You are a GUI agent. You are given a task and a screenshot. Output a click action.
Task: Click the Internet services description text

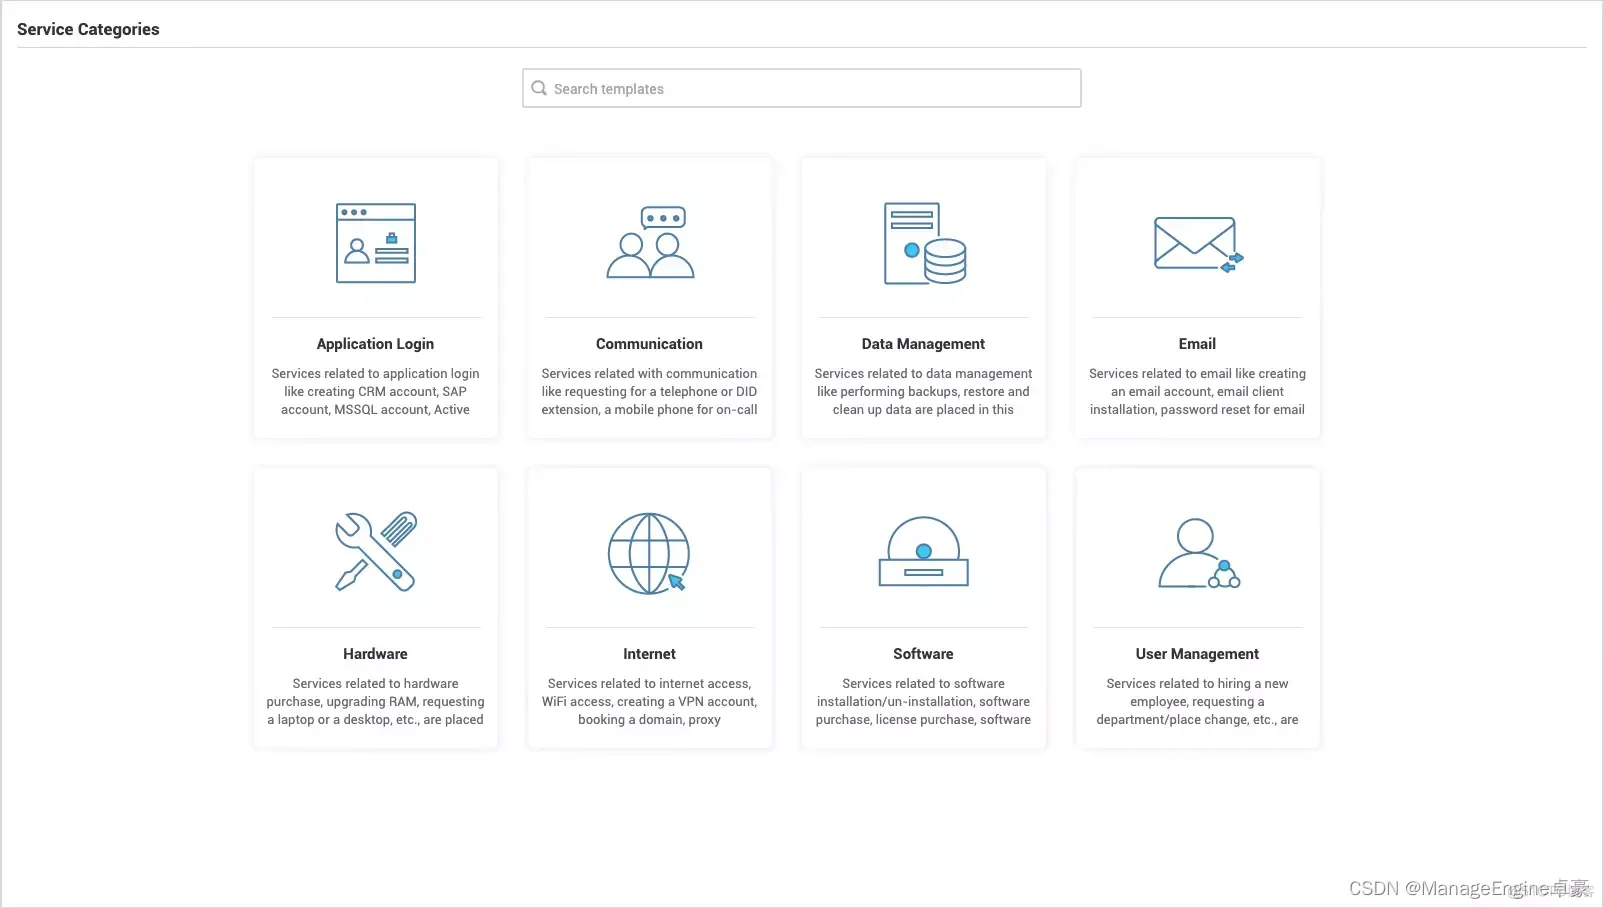[x=649, y=702]
